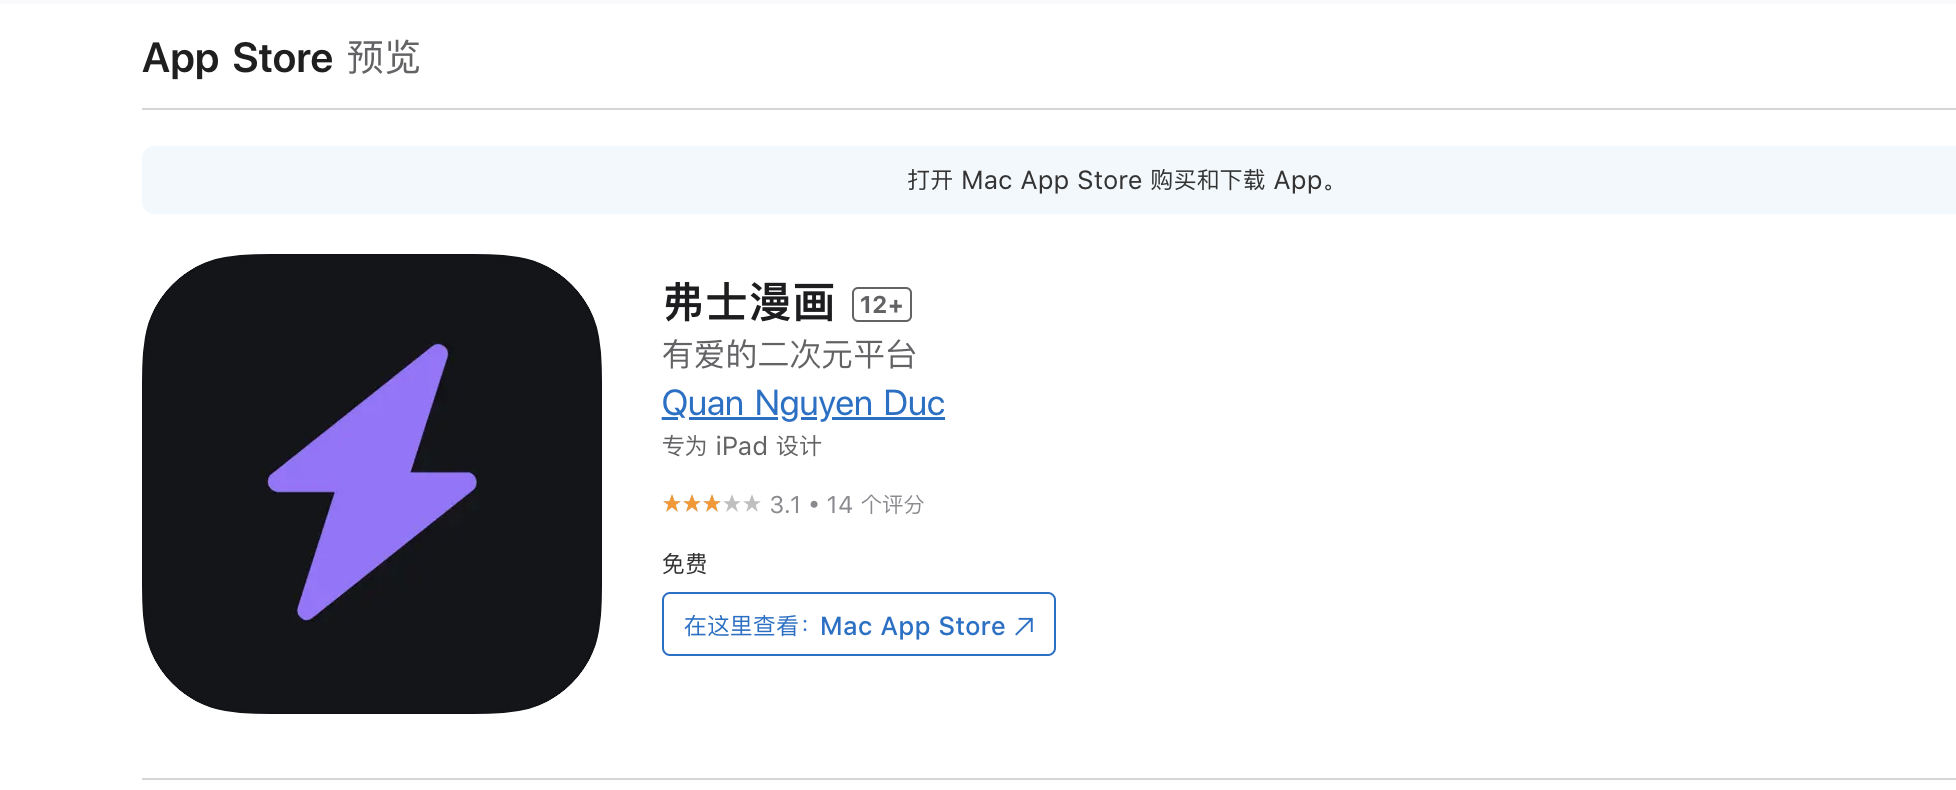The width and height of the screenshot is (1956, 790).
Task: Click the purple lightning bolt logo
Action: click(372, 482)
